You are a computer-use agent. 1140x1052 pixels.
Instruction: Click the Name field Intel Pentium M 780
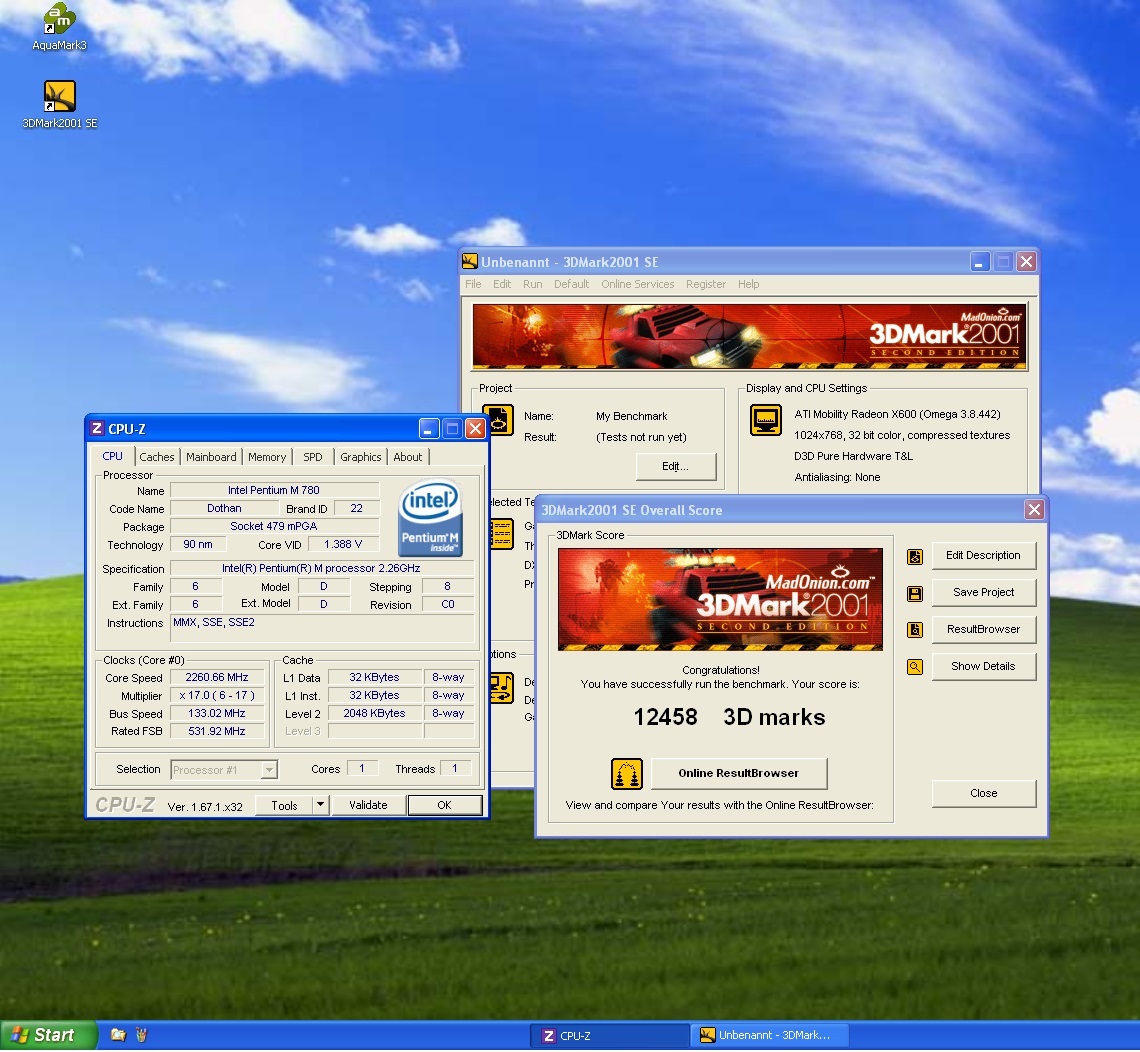pyautogui.click(x=273, y=491)
